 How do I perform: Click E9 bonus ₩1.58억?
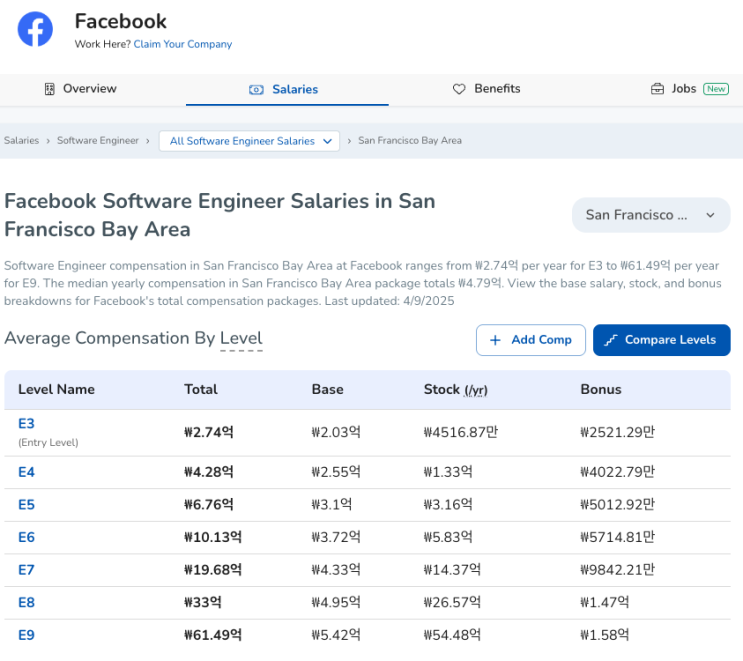[605, 635]
